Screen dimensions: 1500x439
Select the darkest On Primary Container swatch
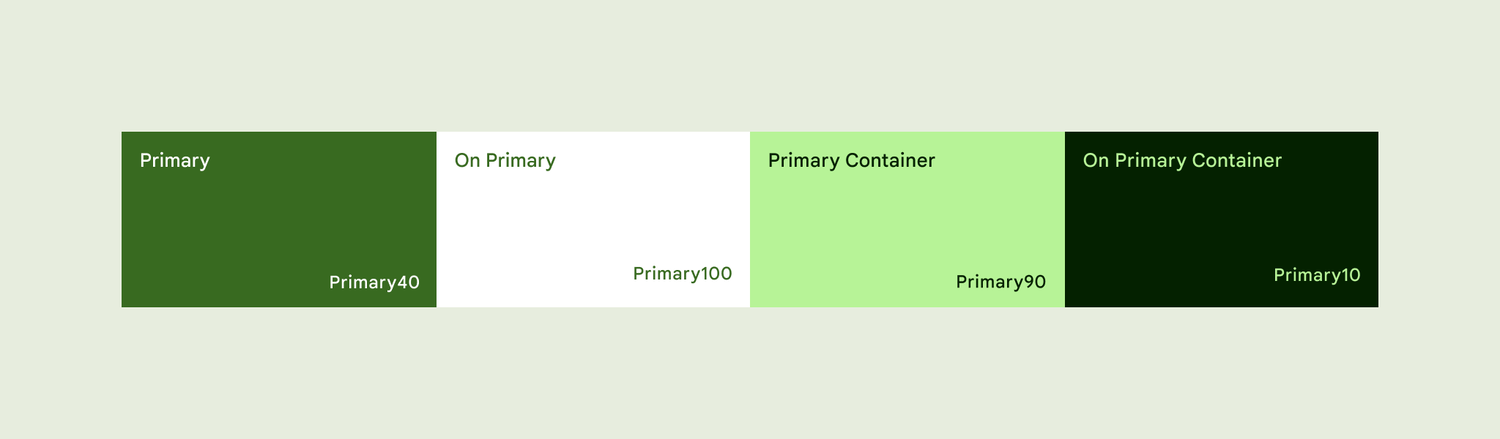1221,219
